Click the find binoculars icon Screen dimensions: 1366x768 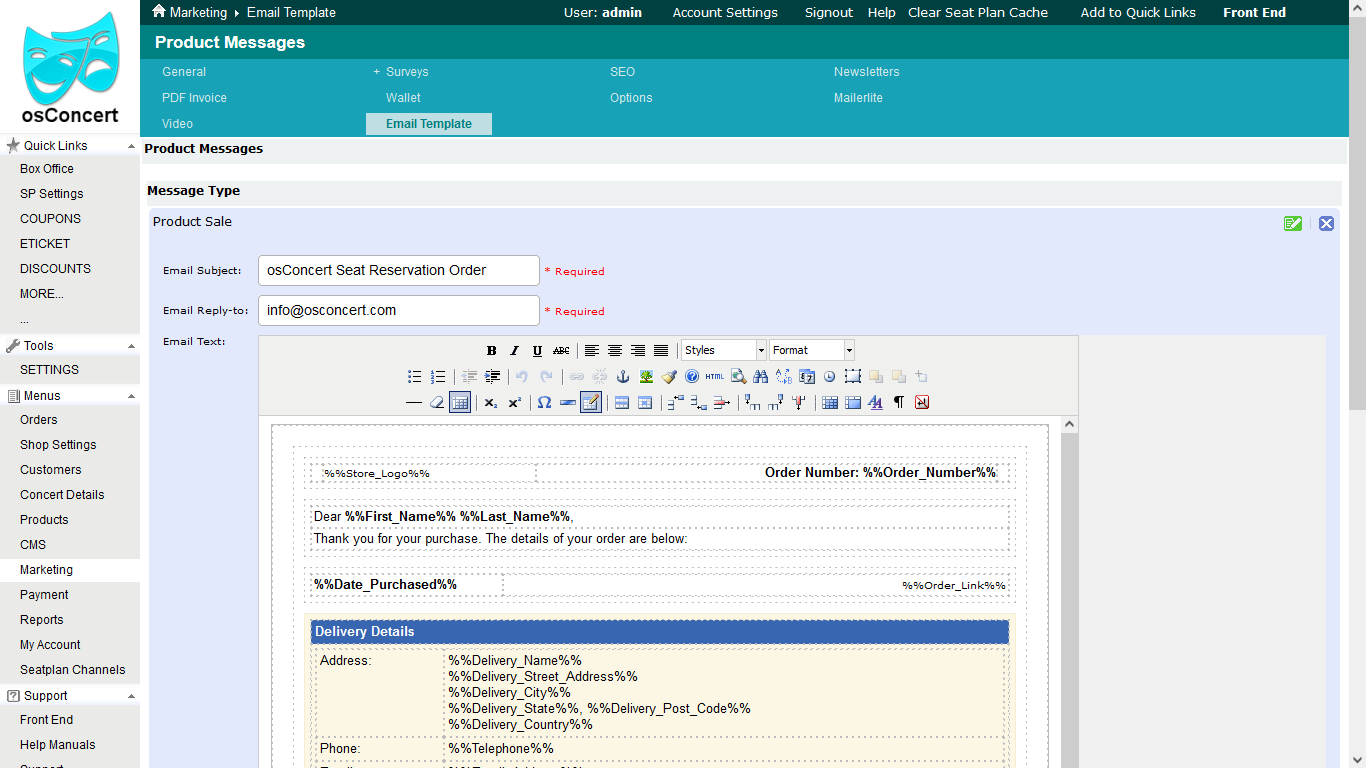(760, 377)
